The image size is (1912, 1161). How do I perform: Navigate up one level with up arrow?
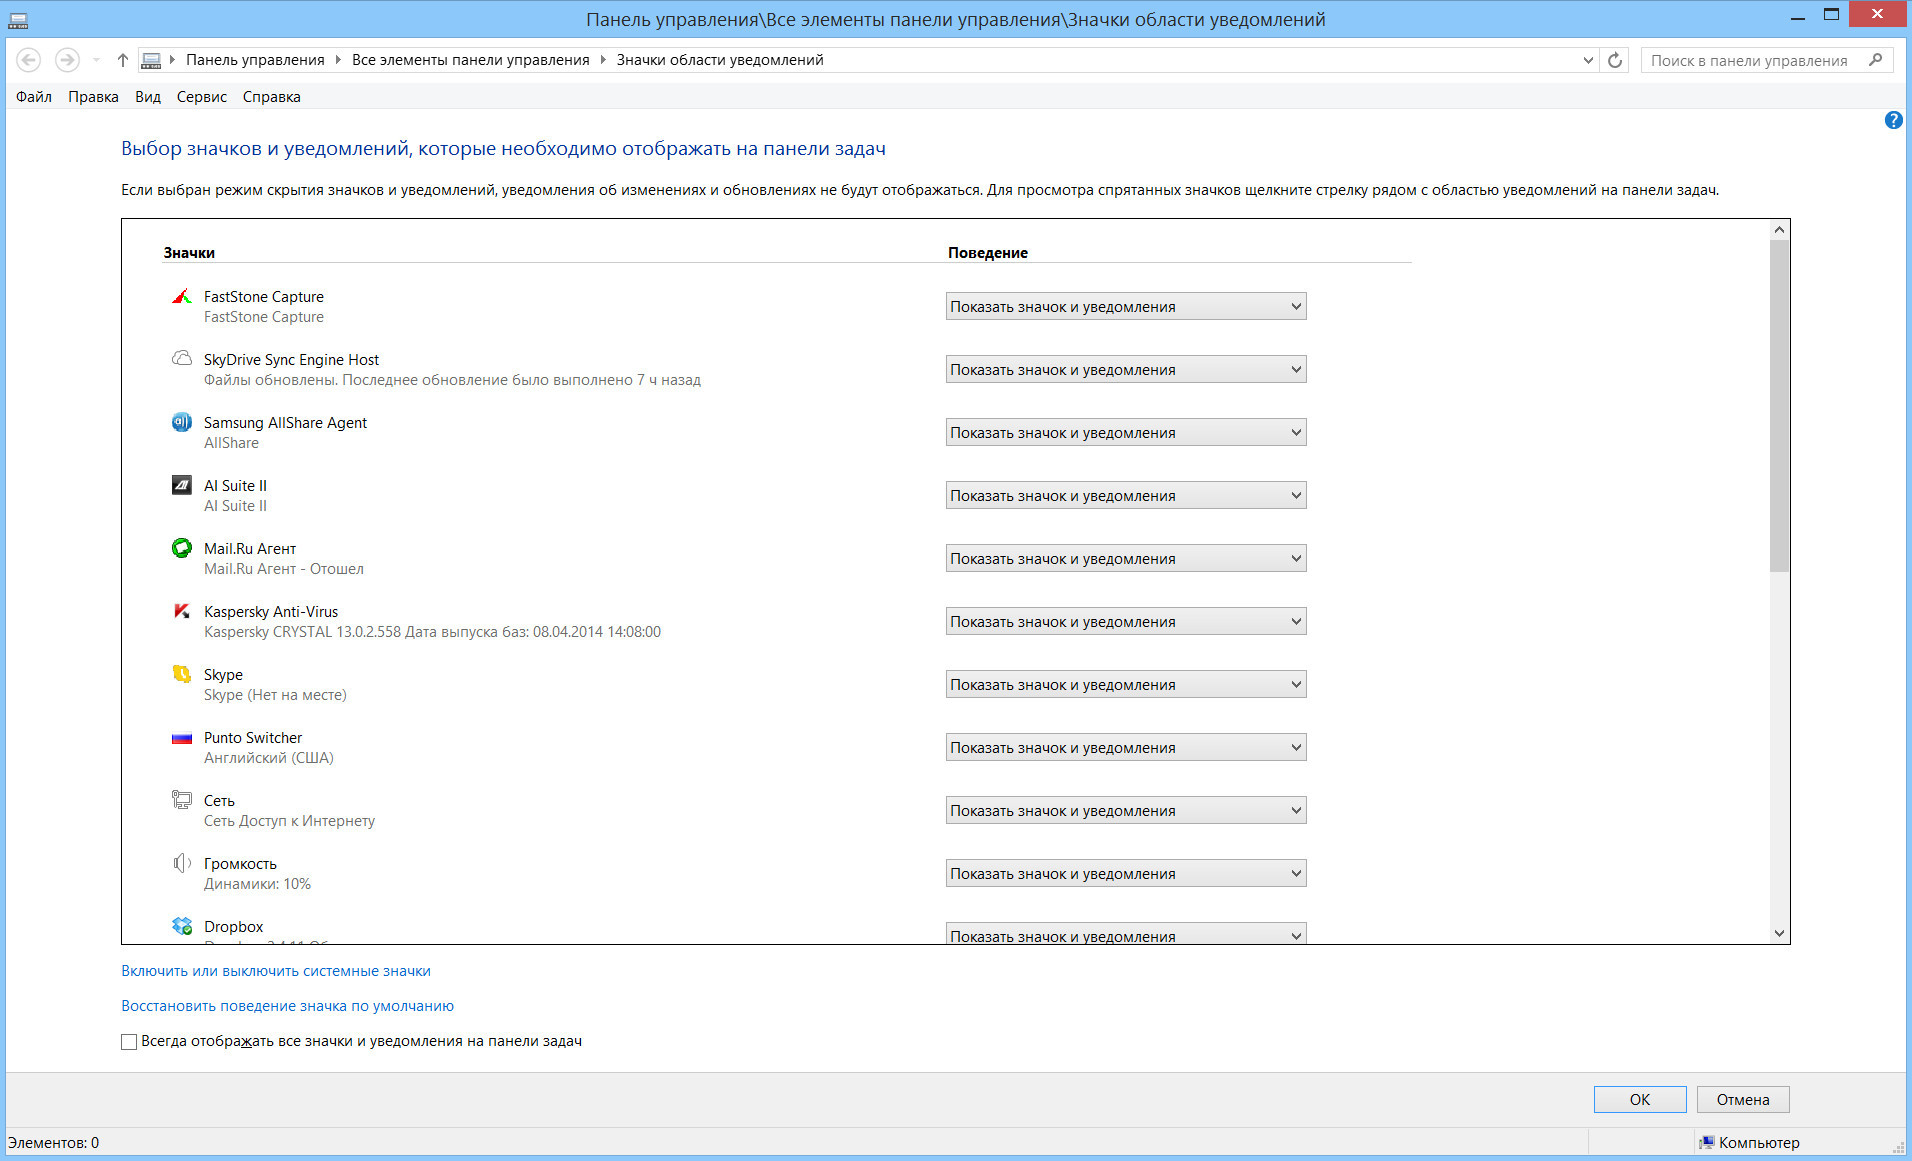click(x=122, y=60)
